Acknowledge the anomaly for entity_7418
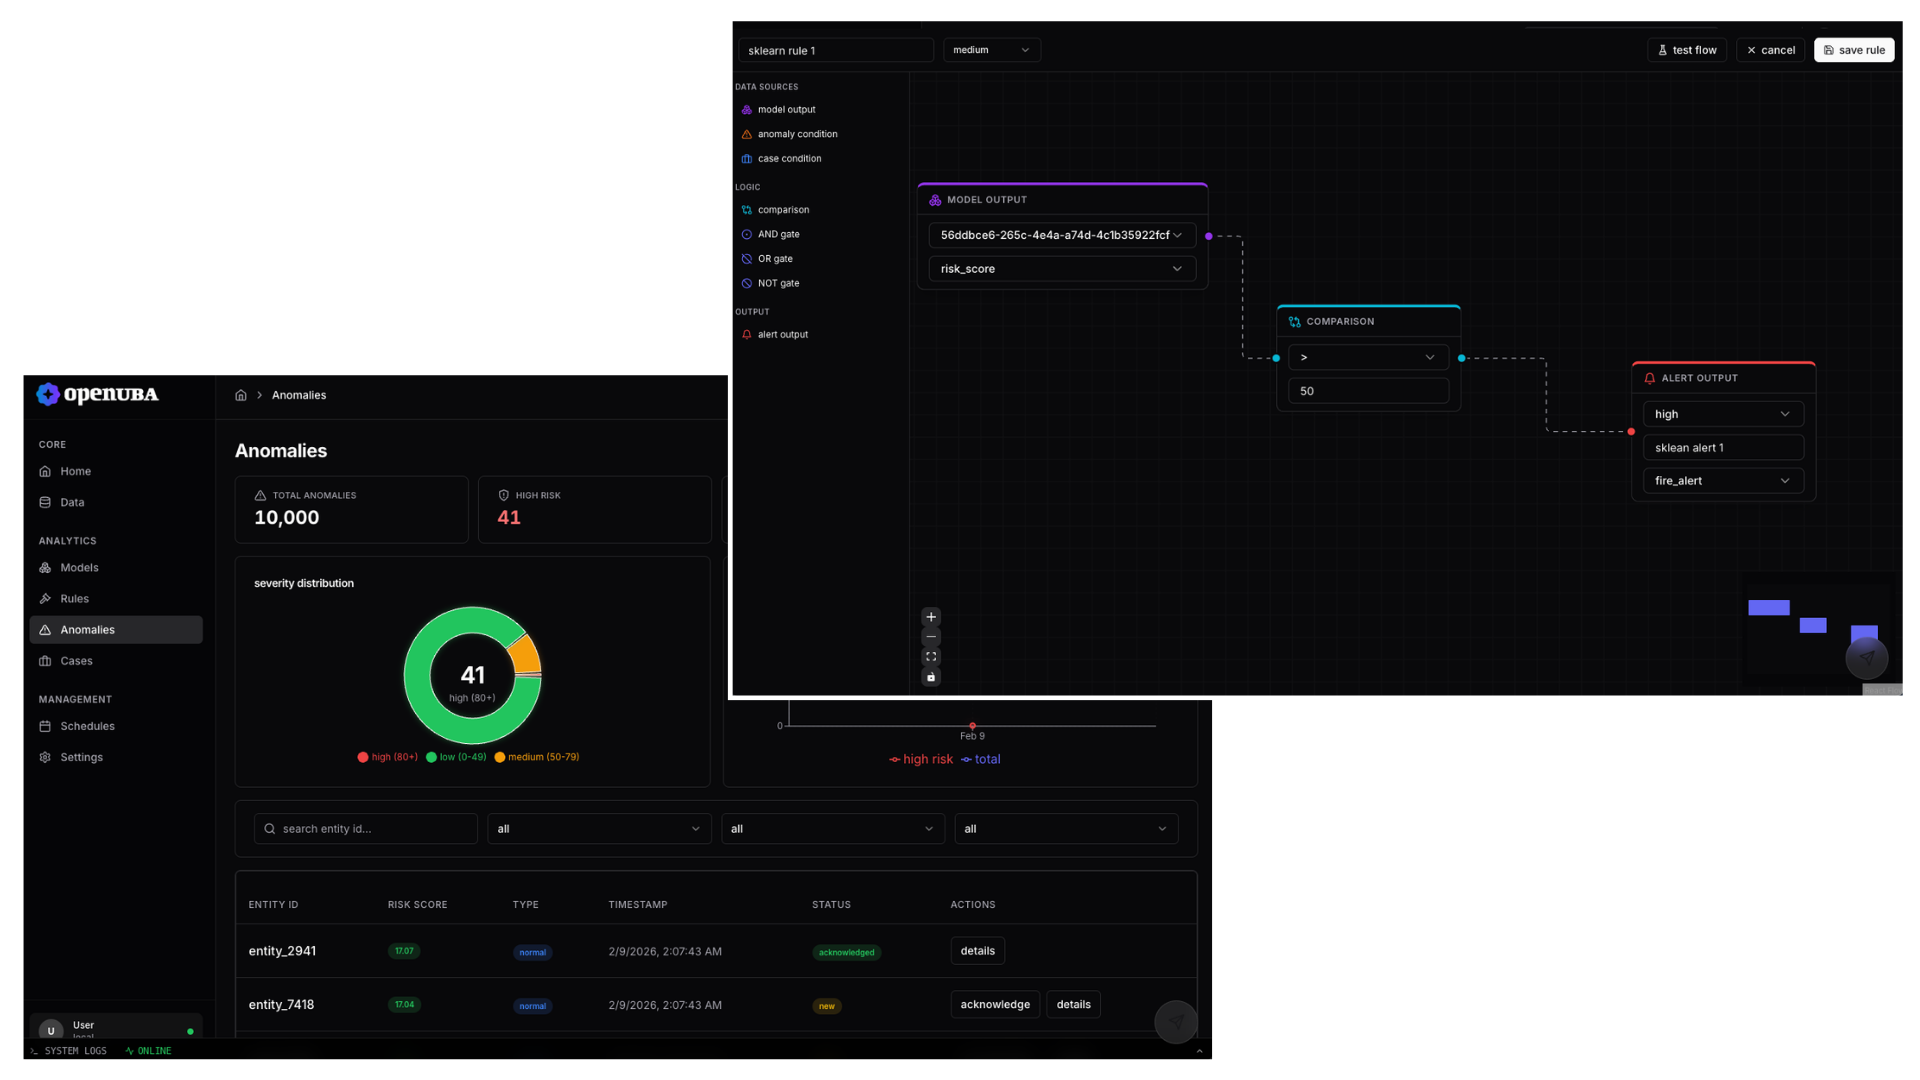 pyautogui.click(x=994, y=1004)
